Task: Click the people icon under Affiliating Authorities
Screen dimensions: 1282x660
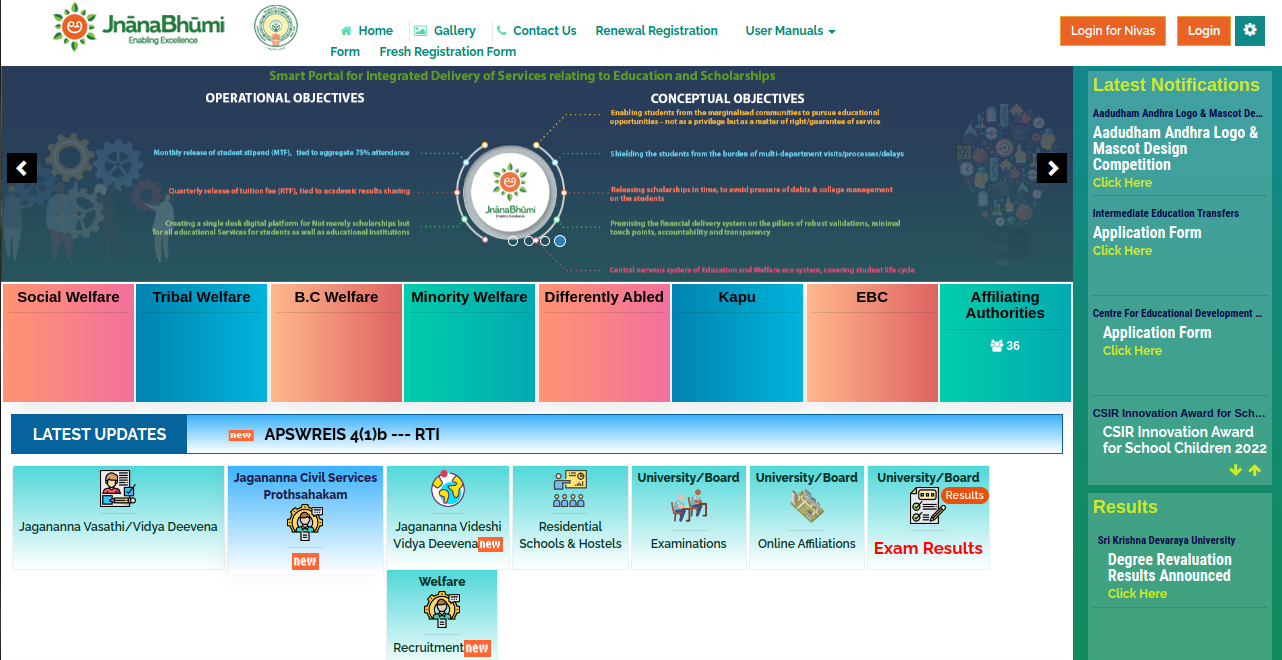Action: coord(996,346)
